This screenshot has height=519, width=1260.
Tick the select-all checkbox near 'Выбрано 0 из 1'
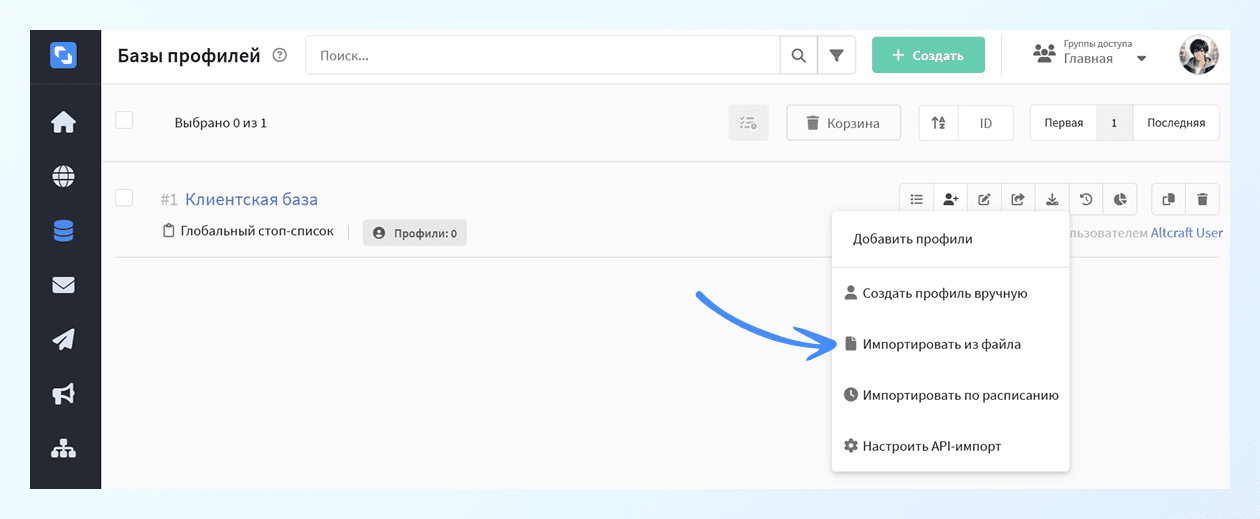point(124,121)
